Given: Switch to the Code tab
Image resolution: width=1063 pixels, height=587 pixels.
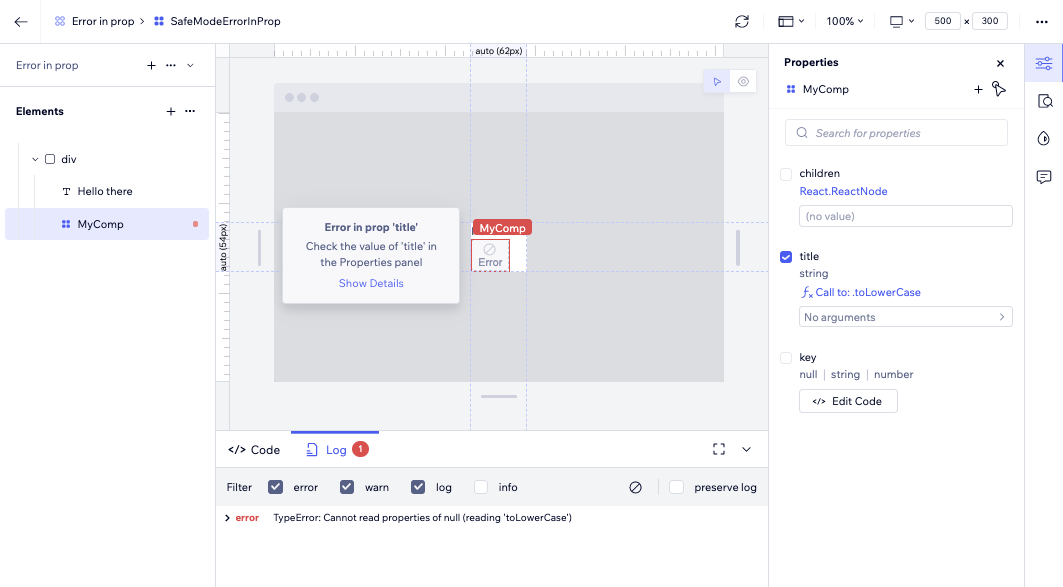Looking at the screenshot, I should point(254,450).
